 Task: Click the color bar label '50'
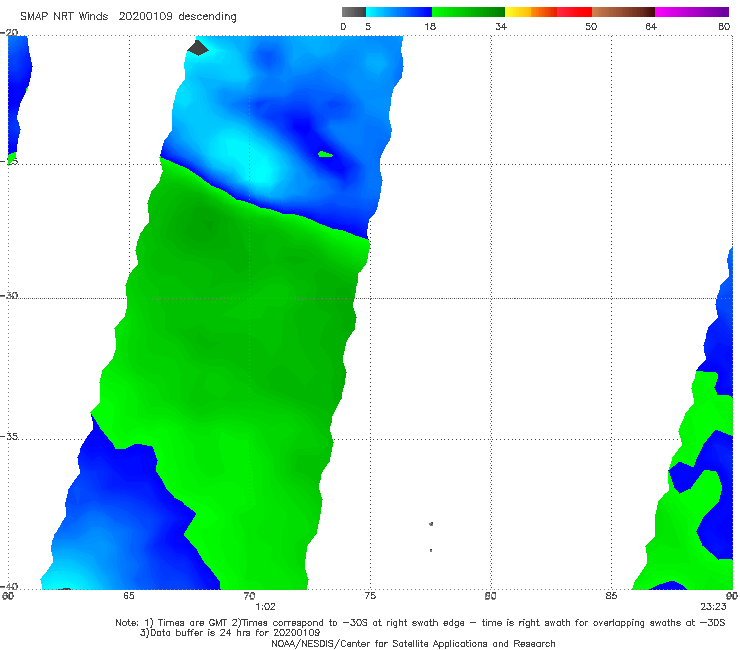591,27
